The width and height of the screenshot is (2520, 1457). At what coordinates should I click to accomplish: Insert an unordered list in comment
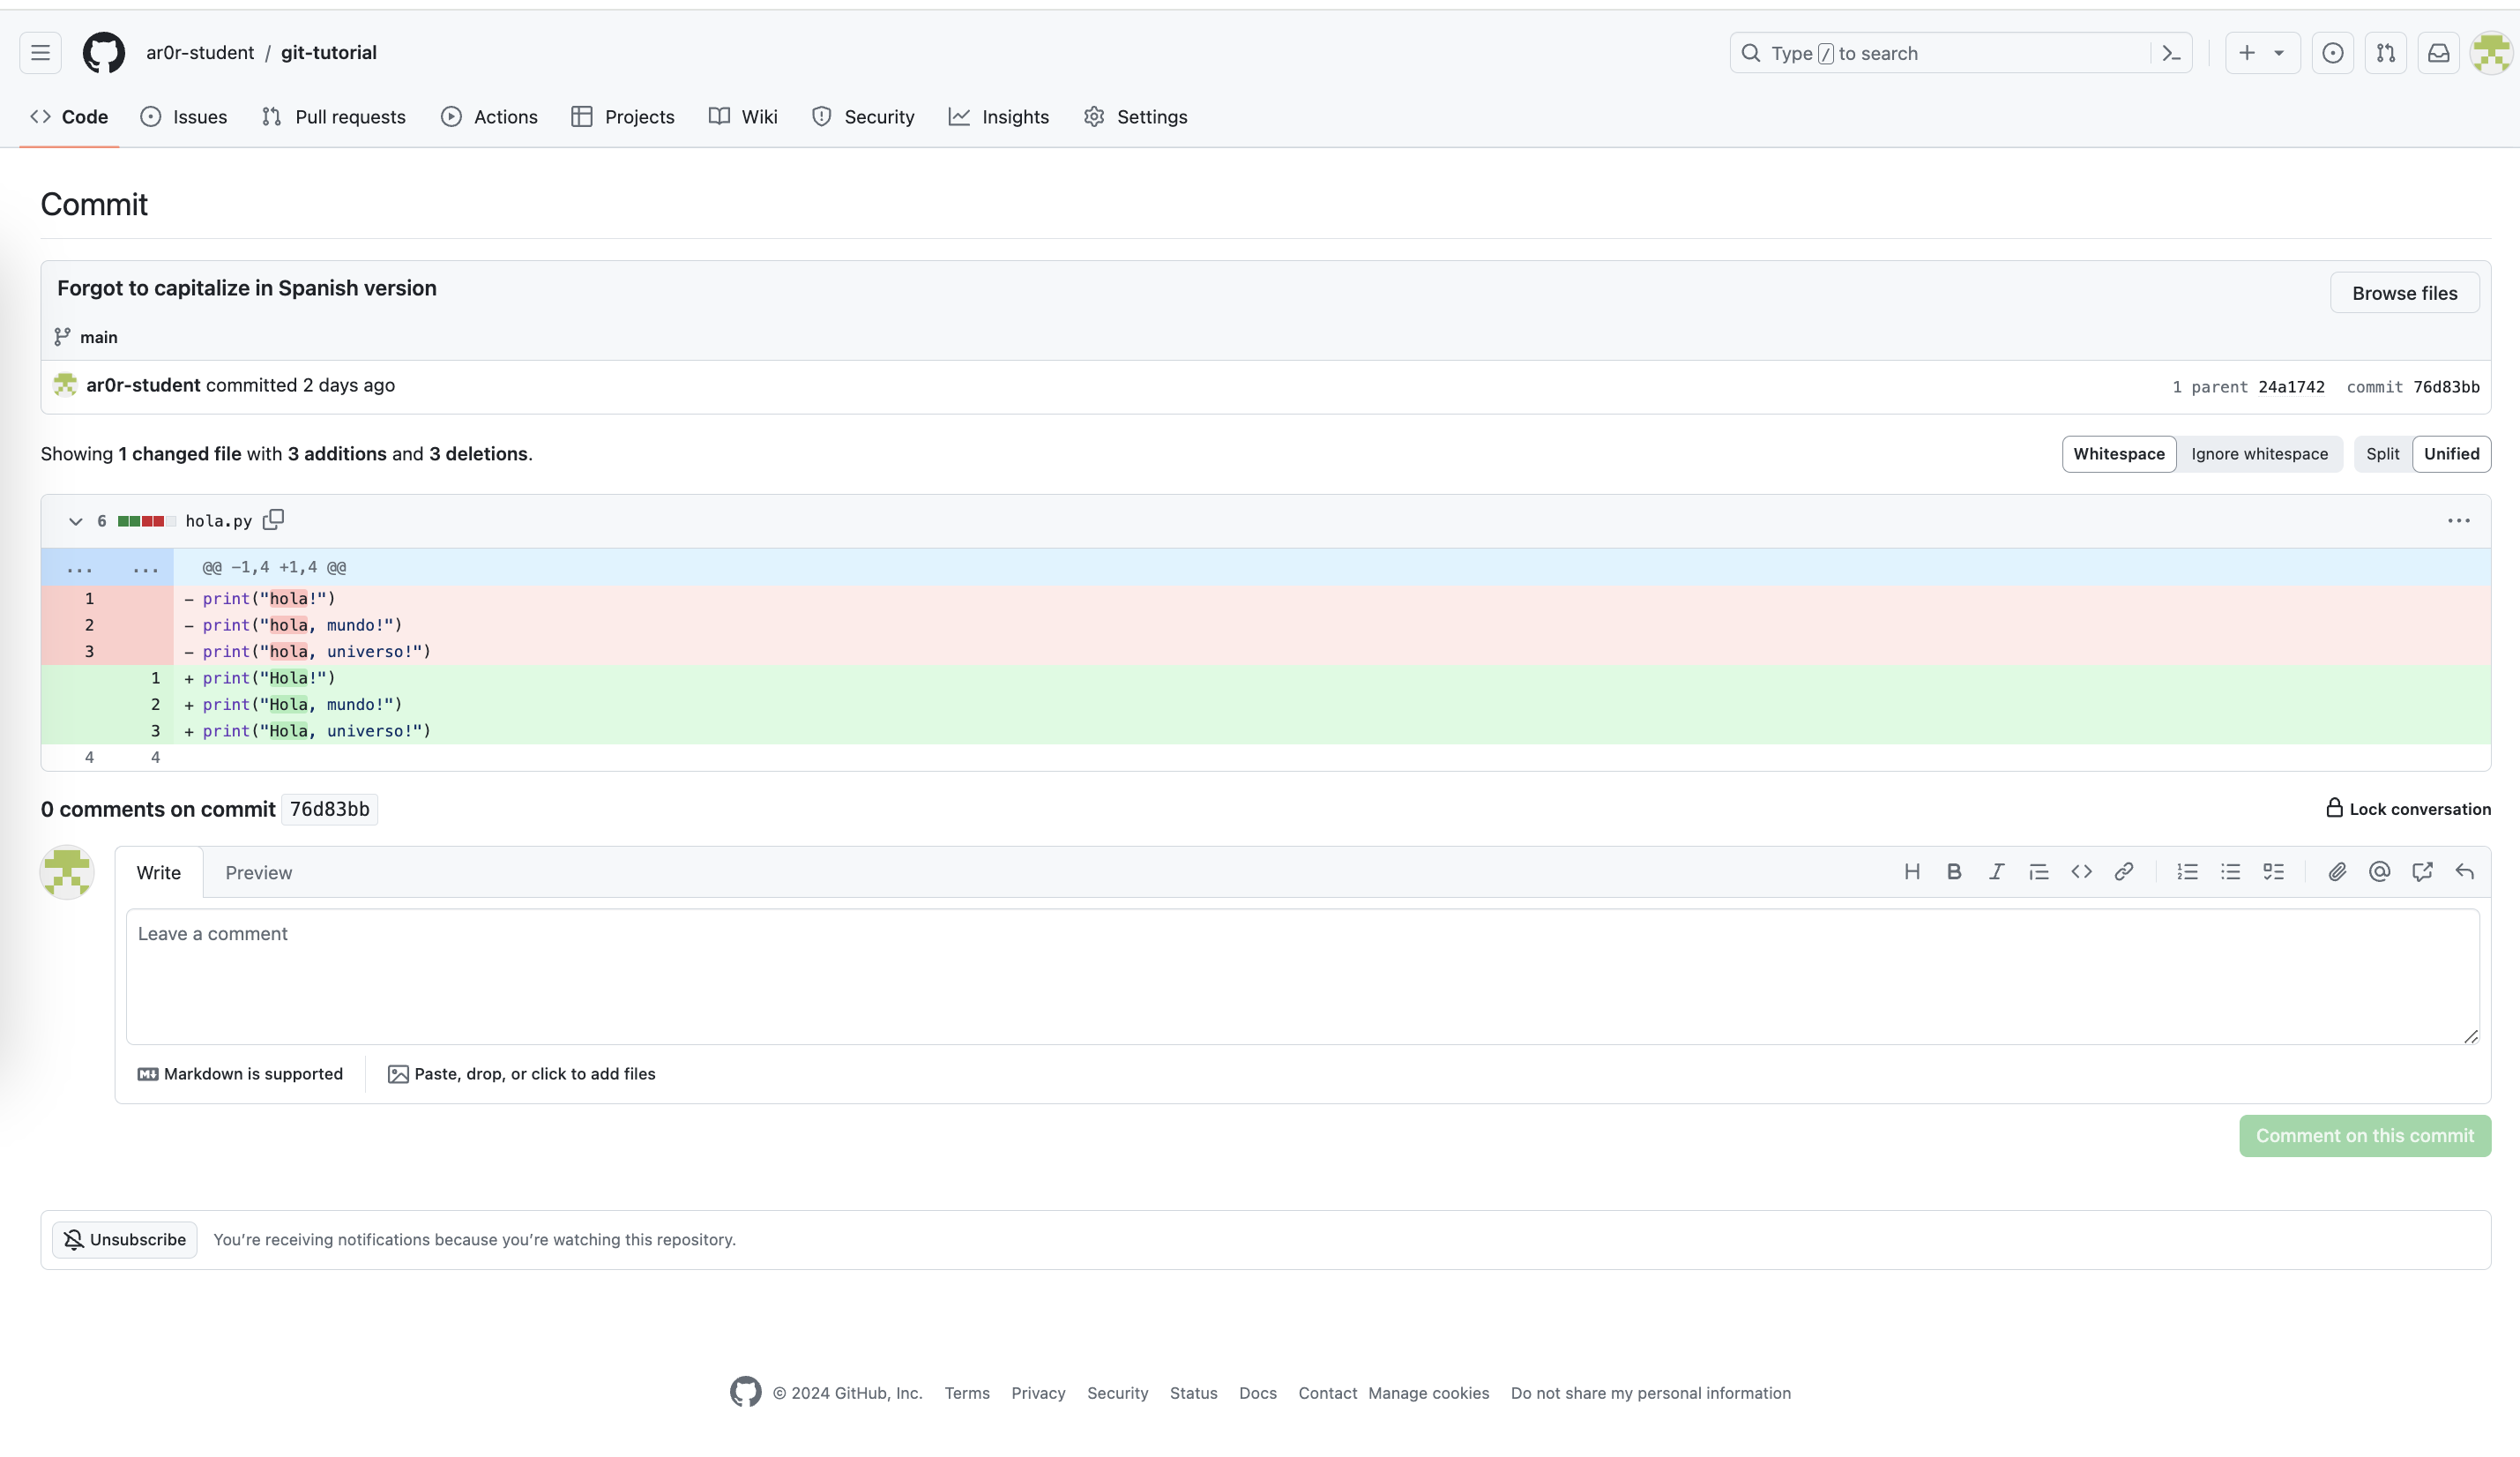(x=2231, y=872)
